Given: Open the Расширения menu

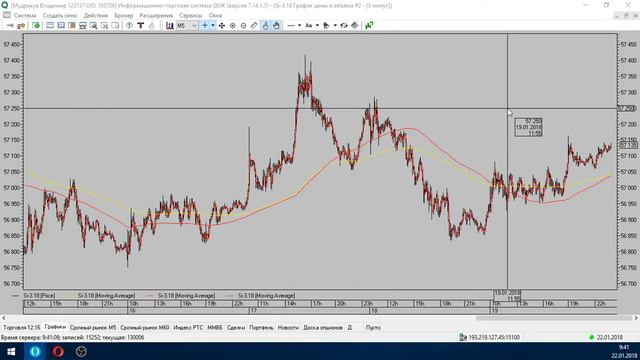Looking at the screenshot, I should coord(156,15).
